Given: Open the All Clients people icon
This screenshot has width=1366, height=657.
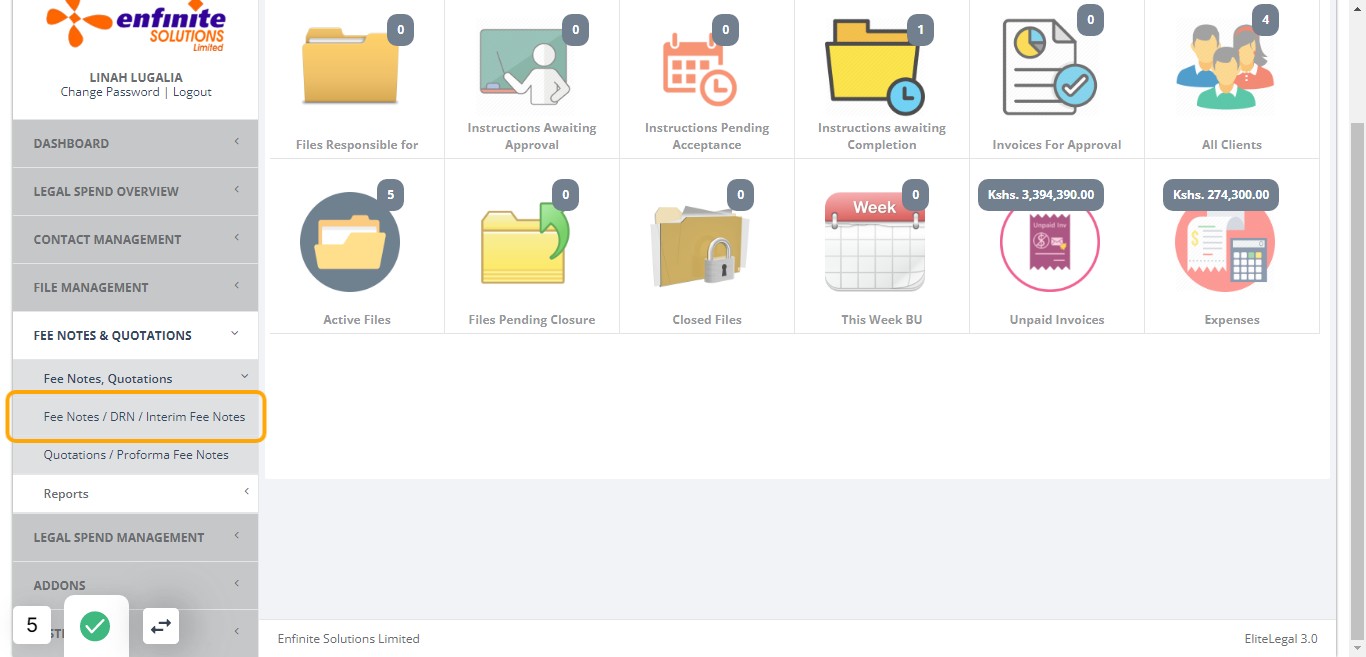Looking at the screenshot, I should point(1225,68).
